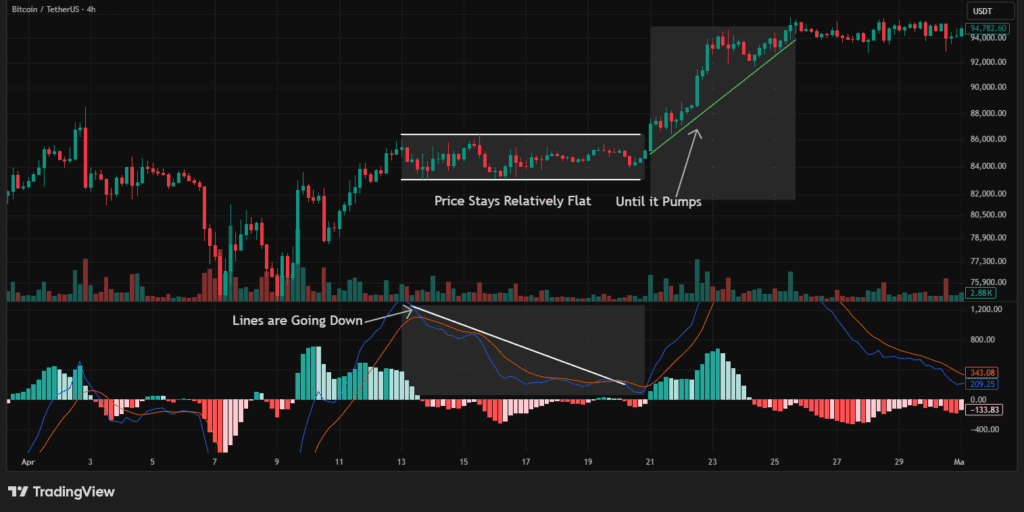
Task: Open the Bitcoin / TetherUS symbol title
Action: 55,10
